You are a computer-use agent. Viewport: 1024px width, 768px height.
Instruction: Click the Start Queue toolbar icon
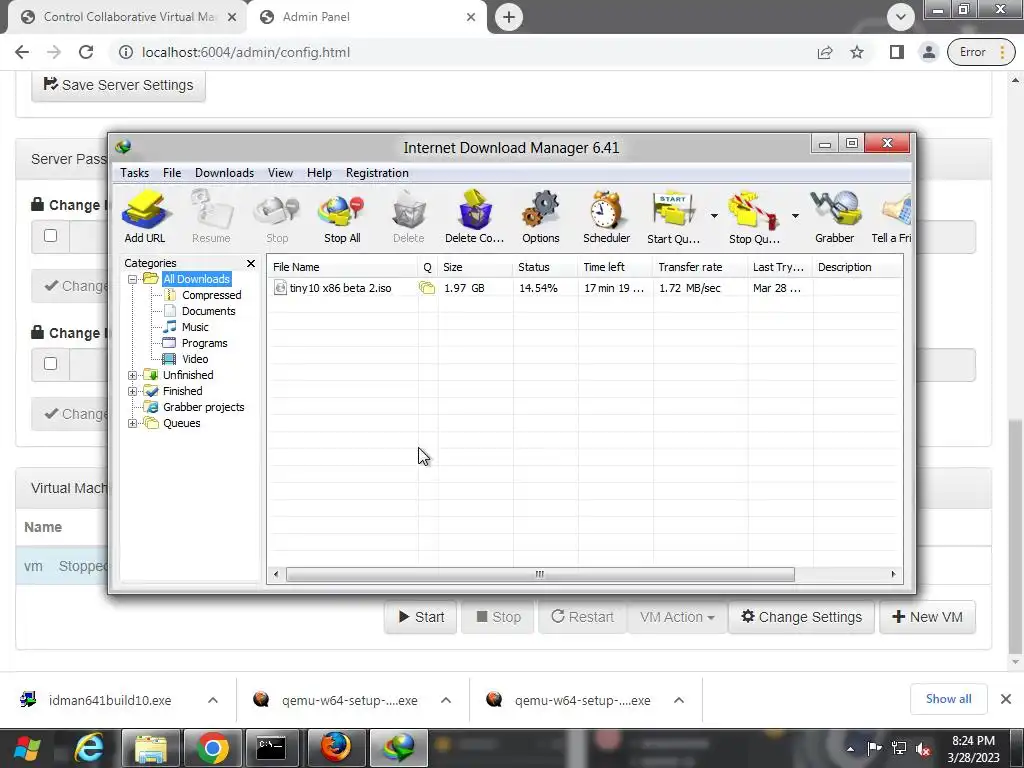click(x=673, y=217)
